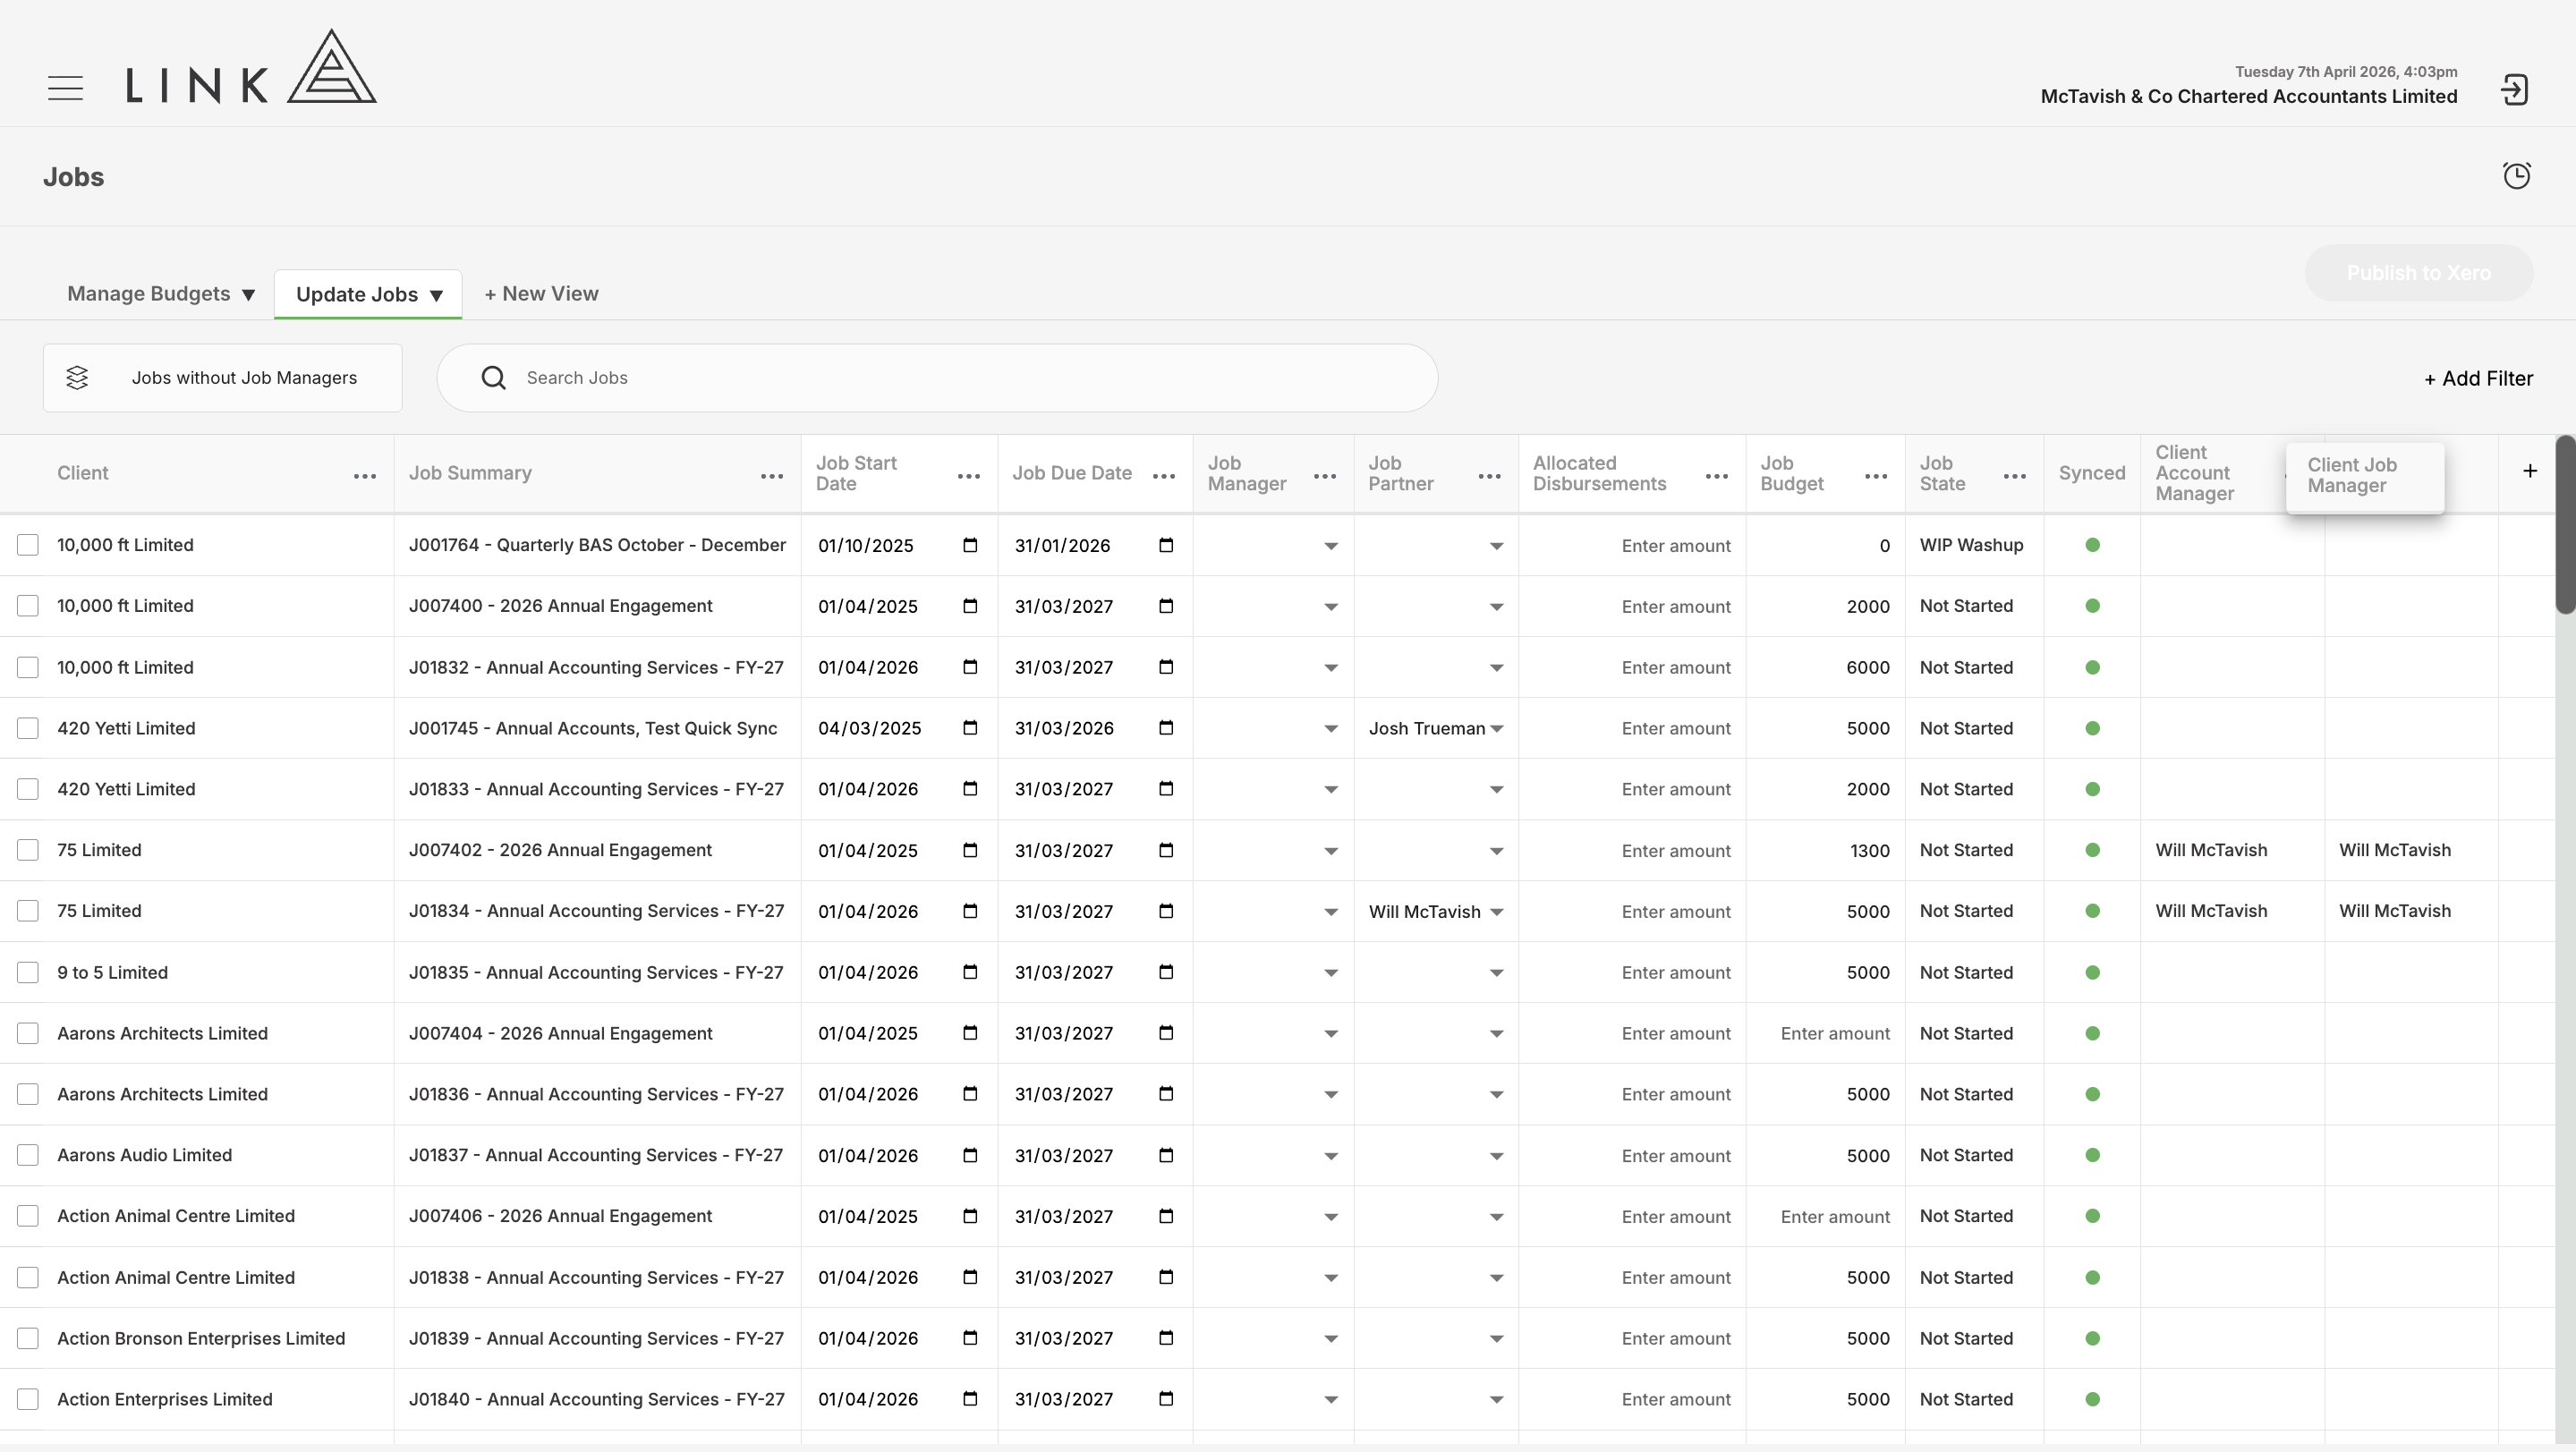Select the Update Jobs tab
This screenshot has width=2576, height=1452.
(357, 295)
